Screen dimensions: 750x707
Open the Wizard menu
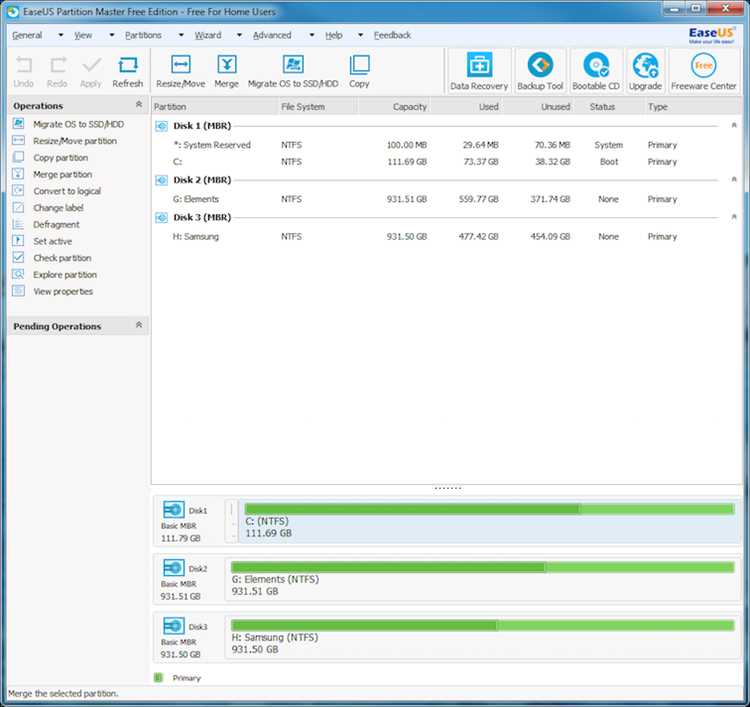coord(208,35)
